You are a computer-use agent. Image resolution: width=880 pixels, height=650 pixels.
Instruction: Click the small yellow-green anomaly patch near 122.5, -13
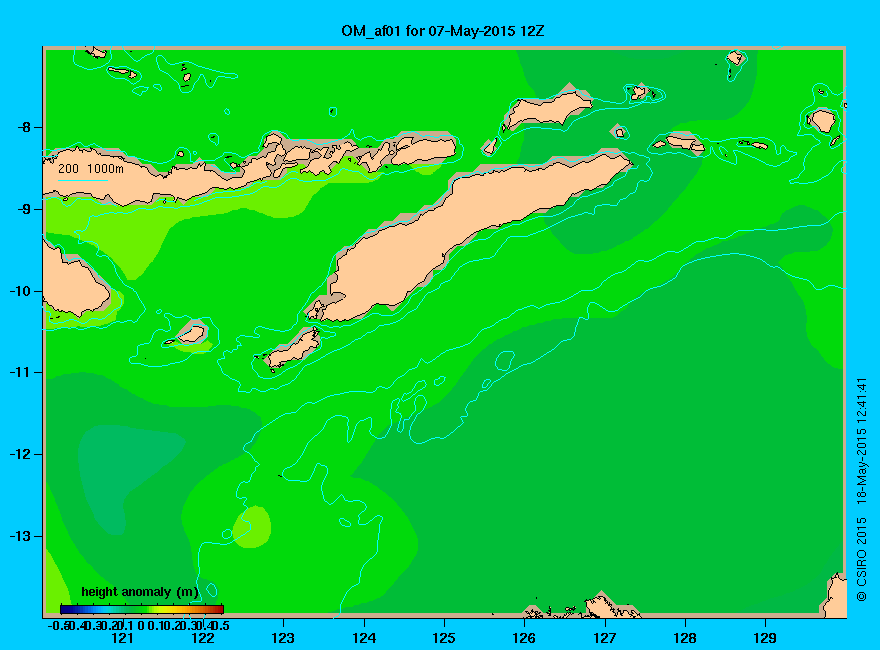[252, 527]
